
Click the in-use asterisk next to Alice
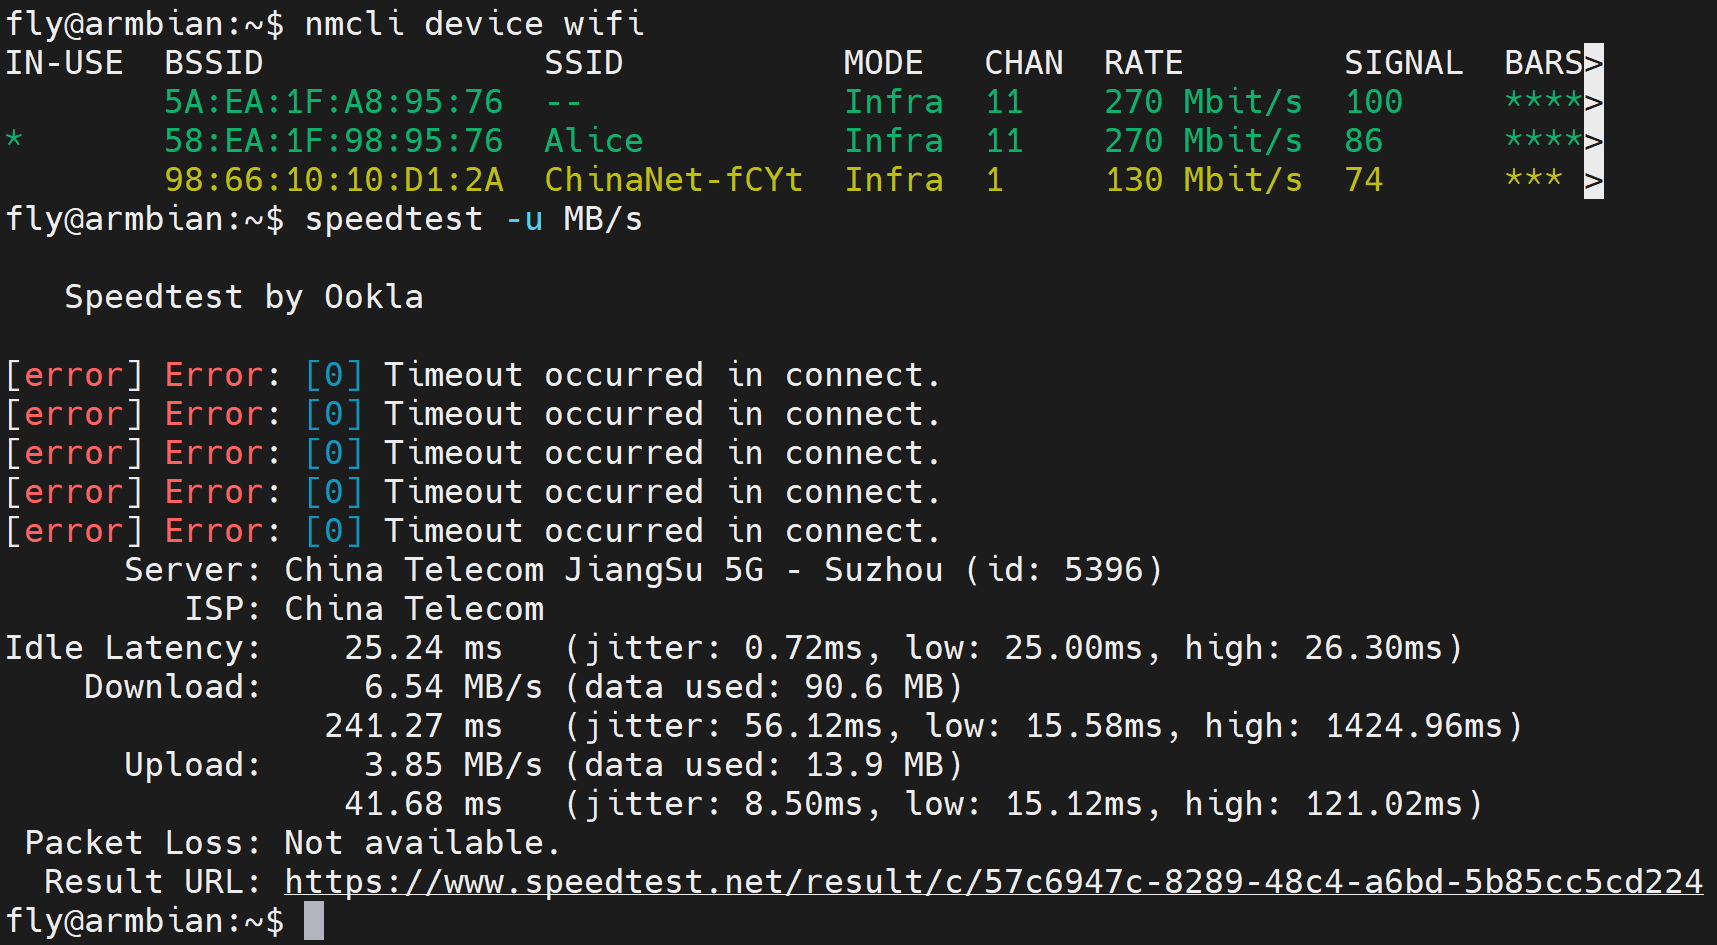click(14, 139)
